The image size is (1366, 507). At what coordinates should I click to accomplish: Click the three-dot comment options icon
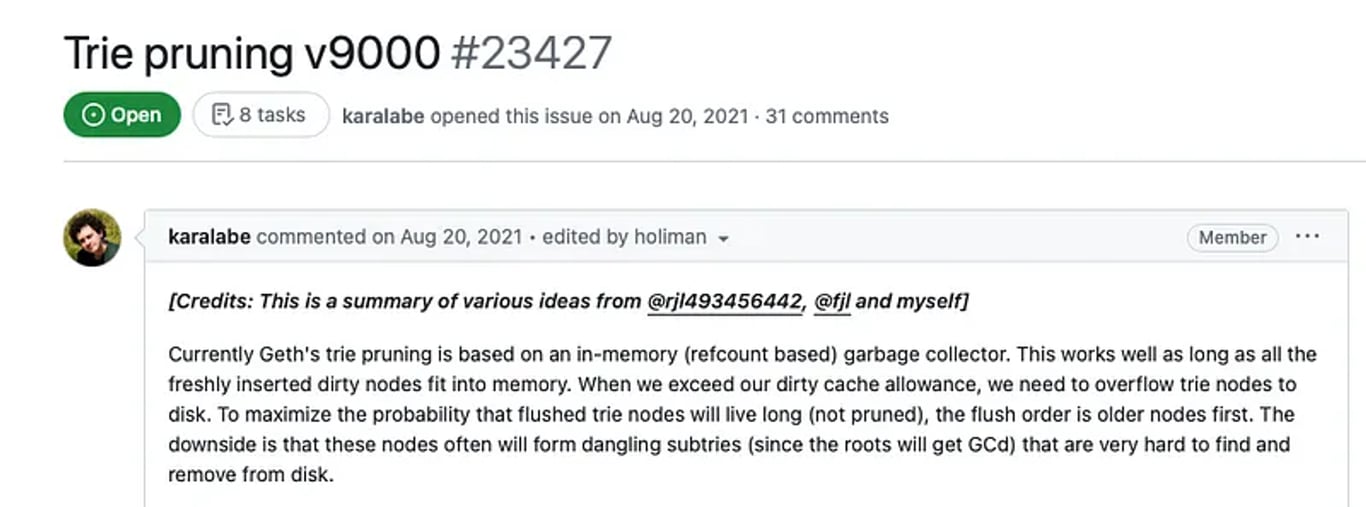[x=1307, y=237]
